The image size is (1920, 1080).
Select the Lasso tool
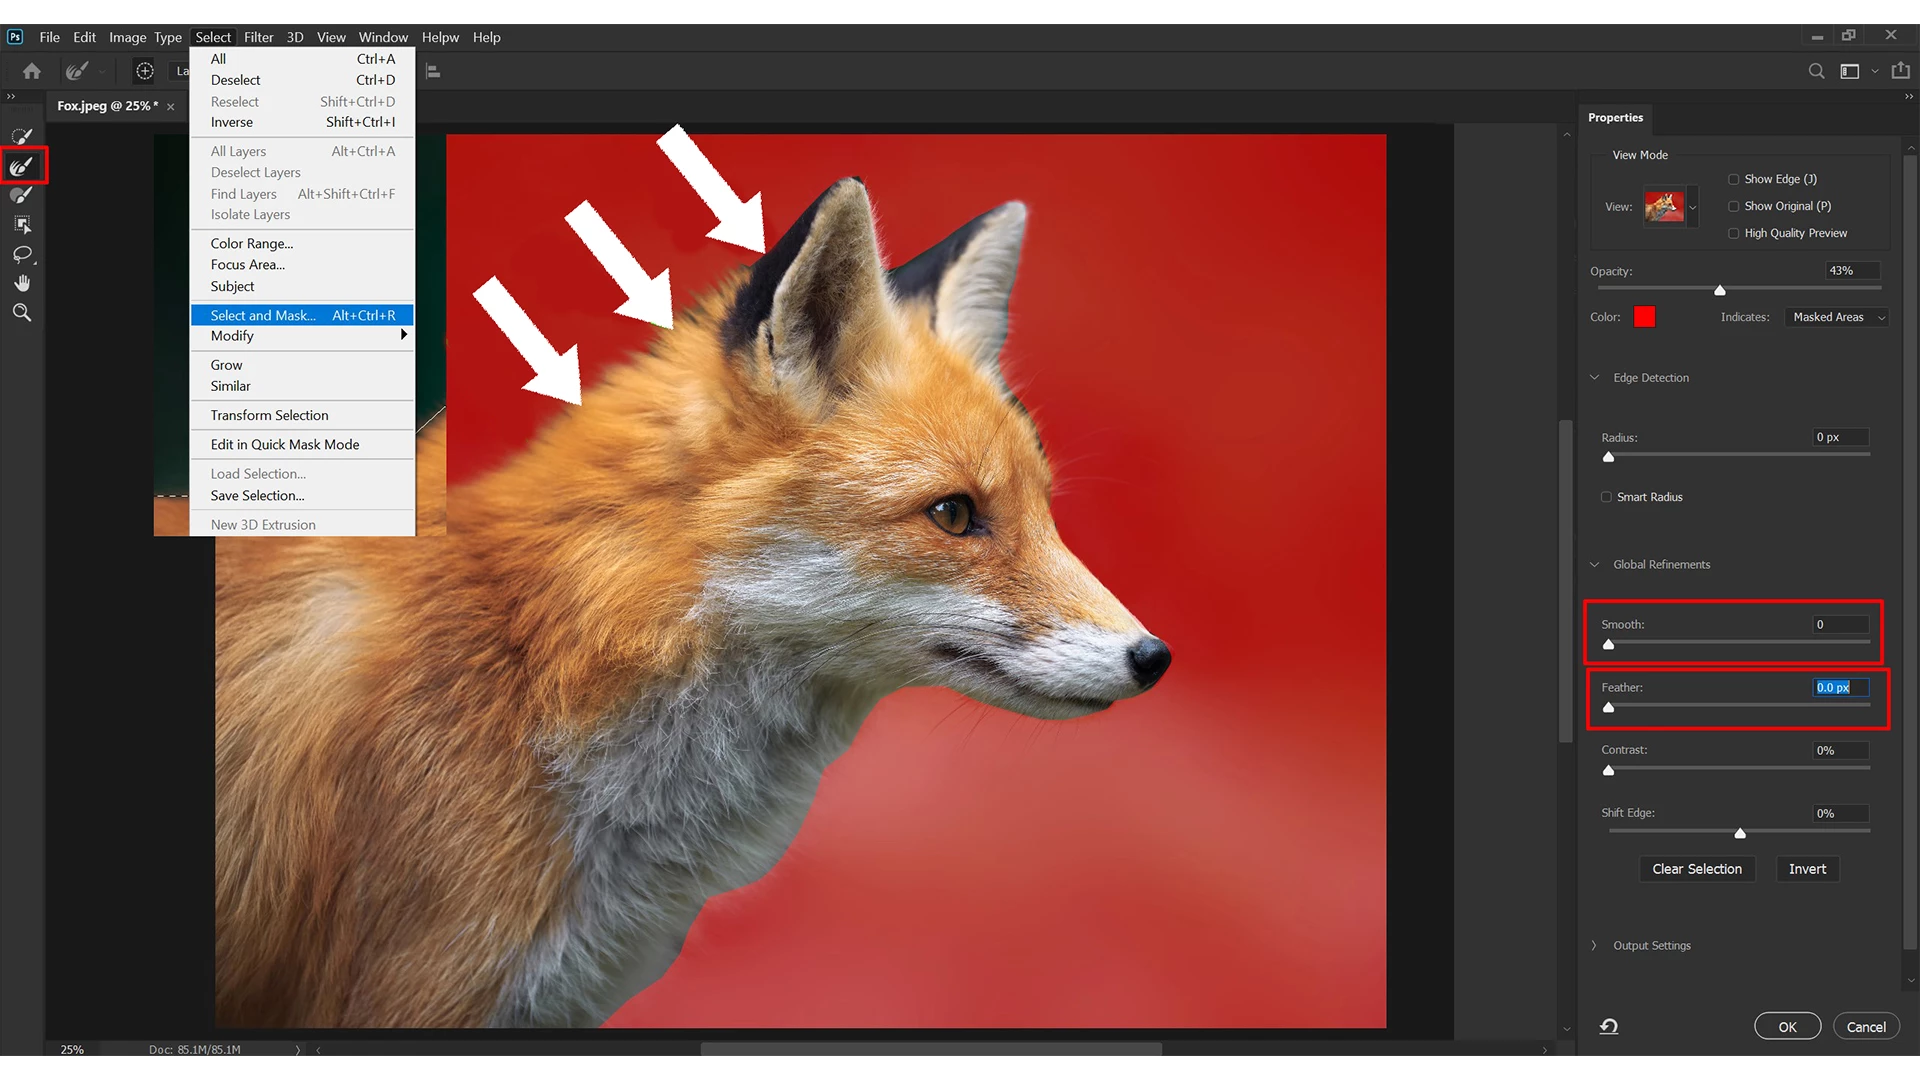click(22, 254)
